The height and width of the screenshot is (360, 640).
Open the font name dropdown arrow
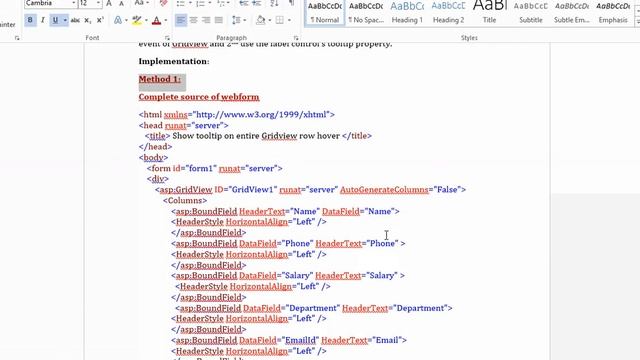[73, 3]
